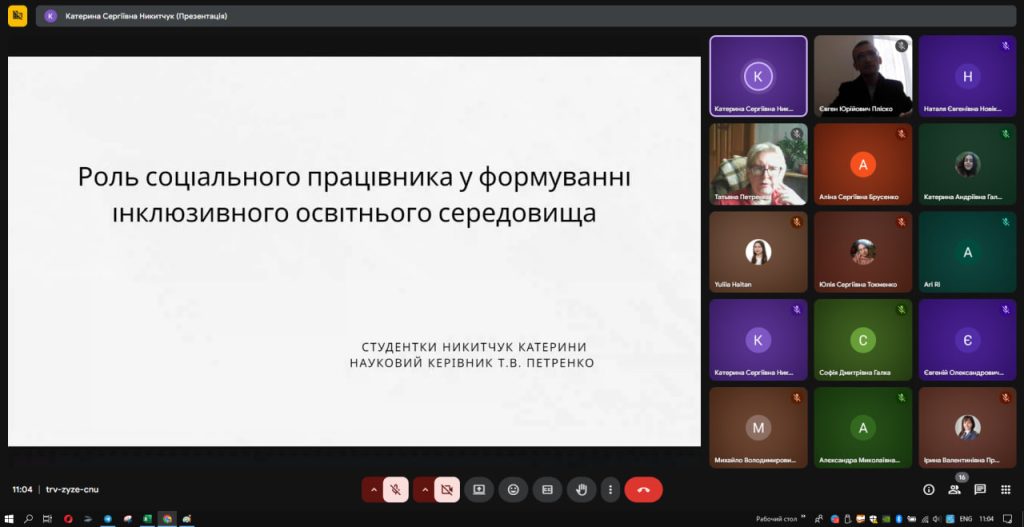
Task: Show the participants people panel
Action: [954, 490]
